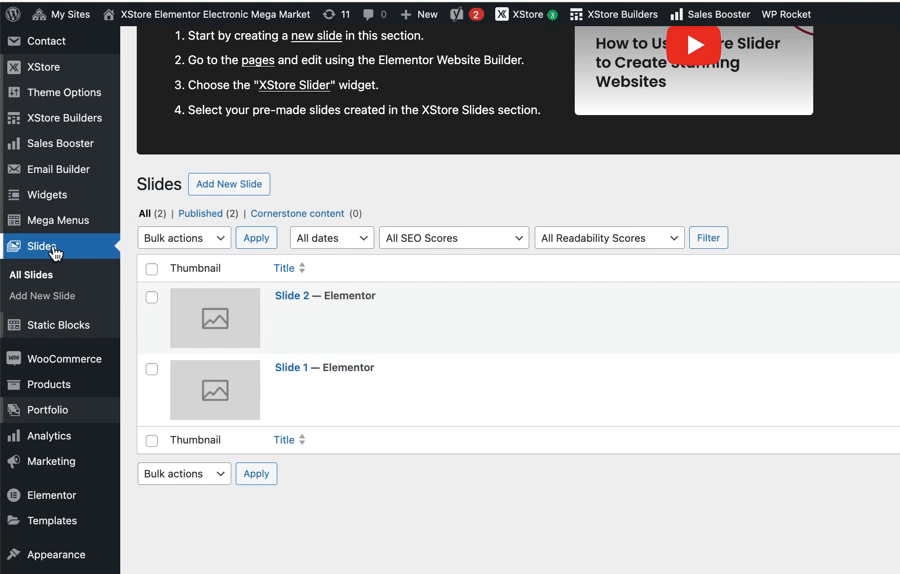Click the Static Blocks icon in sidebar
Image resolution: width=900 pixels, height=574 pixels.
[x=14, y=325]
